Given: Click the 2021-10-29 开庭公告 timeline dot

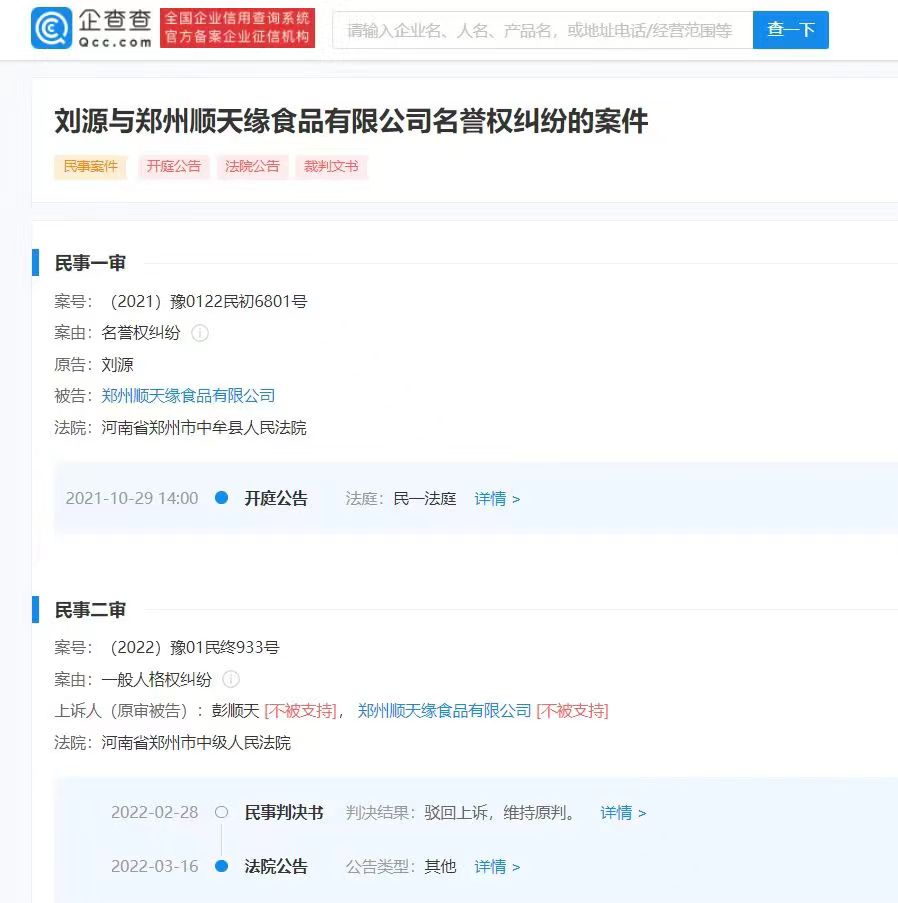Looking at the screenshot, I should tap(221, 498).
